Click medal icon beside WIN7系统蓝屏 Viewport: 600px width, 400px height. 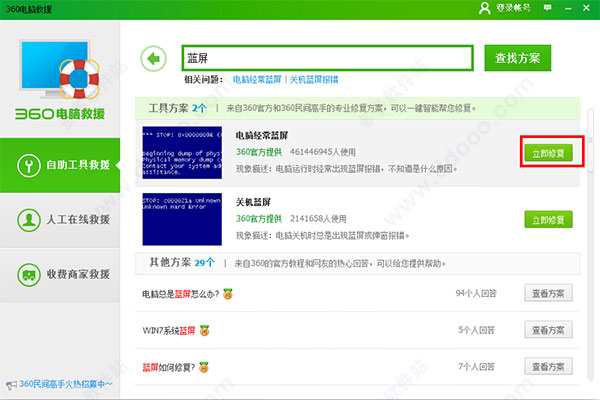(205, 330)
